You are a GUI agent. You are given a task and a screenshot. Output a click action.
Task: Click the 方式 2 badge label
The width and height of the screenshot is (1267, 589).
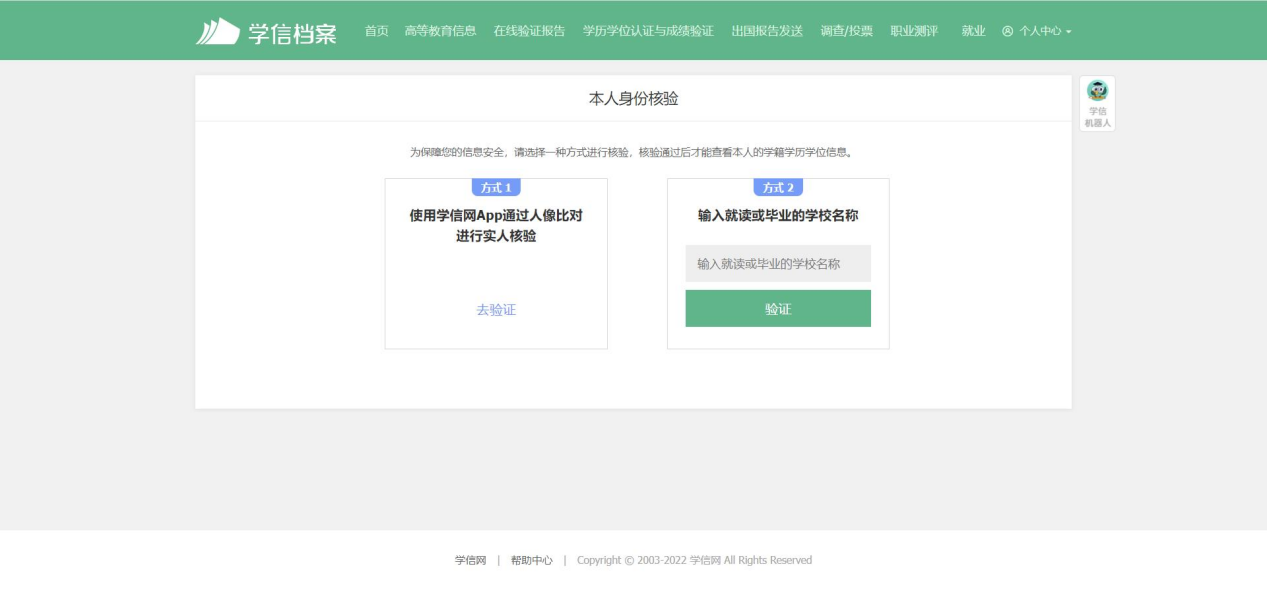click(778, 188)
